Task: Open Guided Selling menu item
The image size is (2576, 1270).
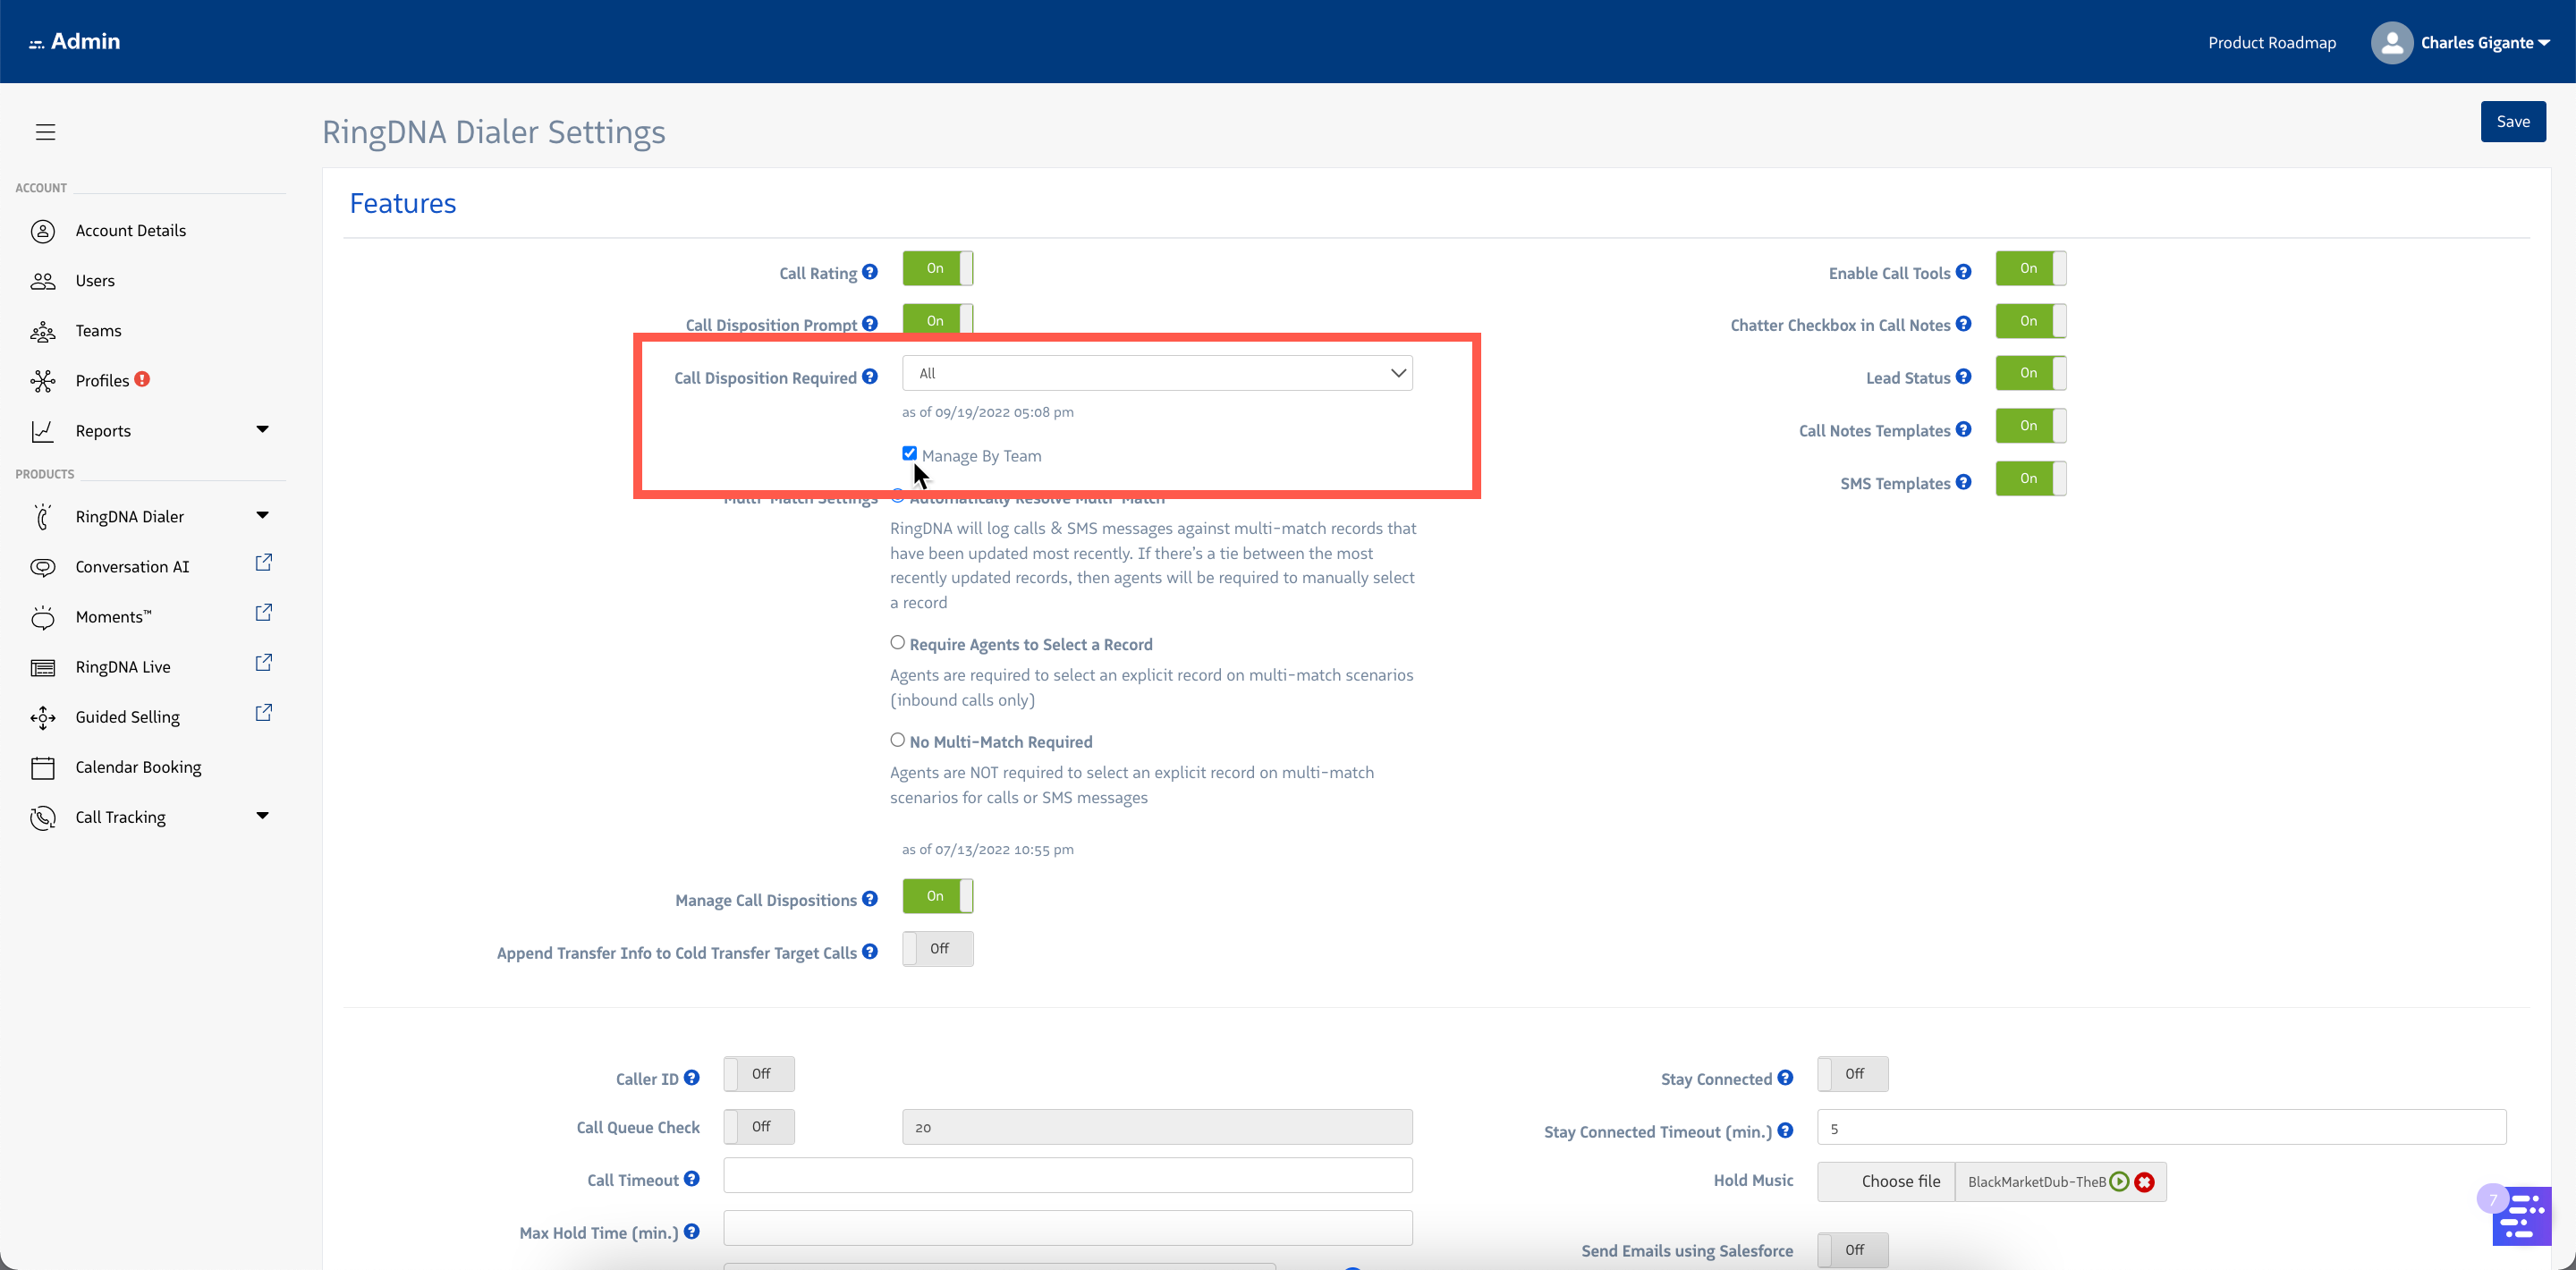Action: (x=127, y=717)
